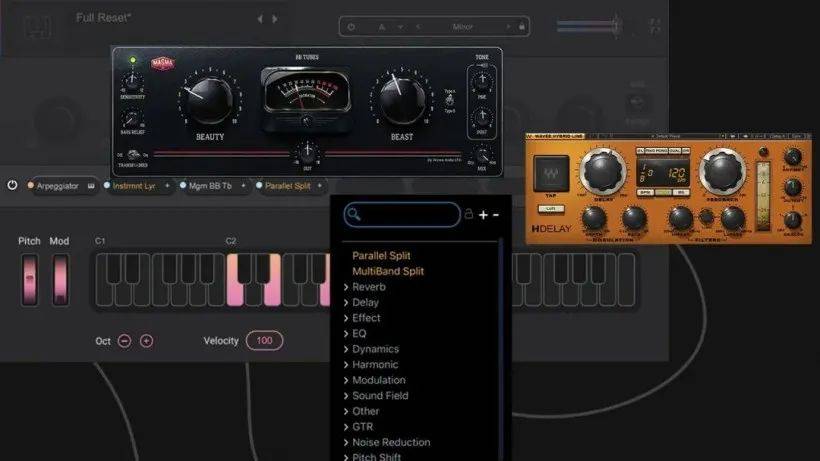This screenshot has height=461, width=820.
Task: Flip the Transformer on/off switch
Action: (133, 155)
